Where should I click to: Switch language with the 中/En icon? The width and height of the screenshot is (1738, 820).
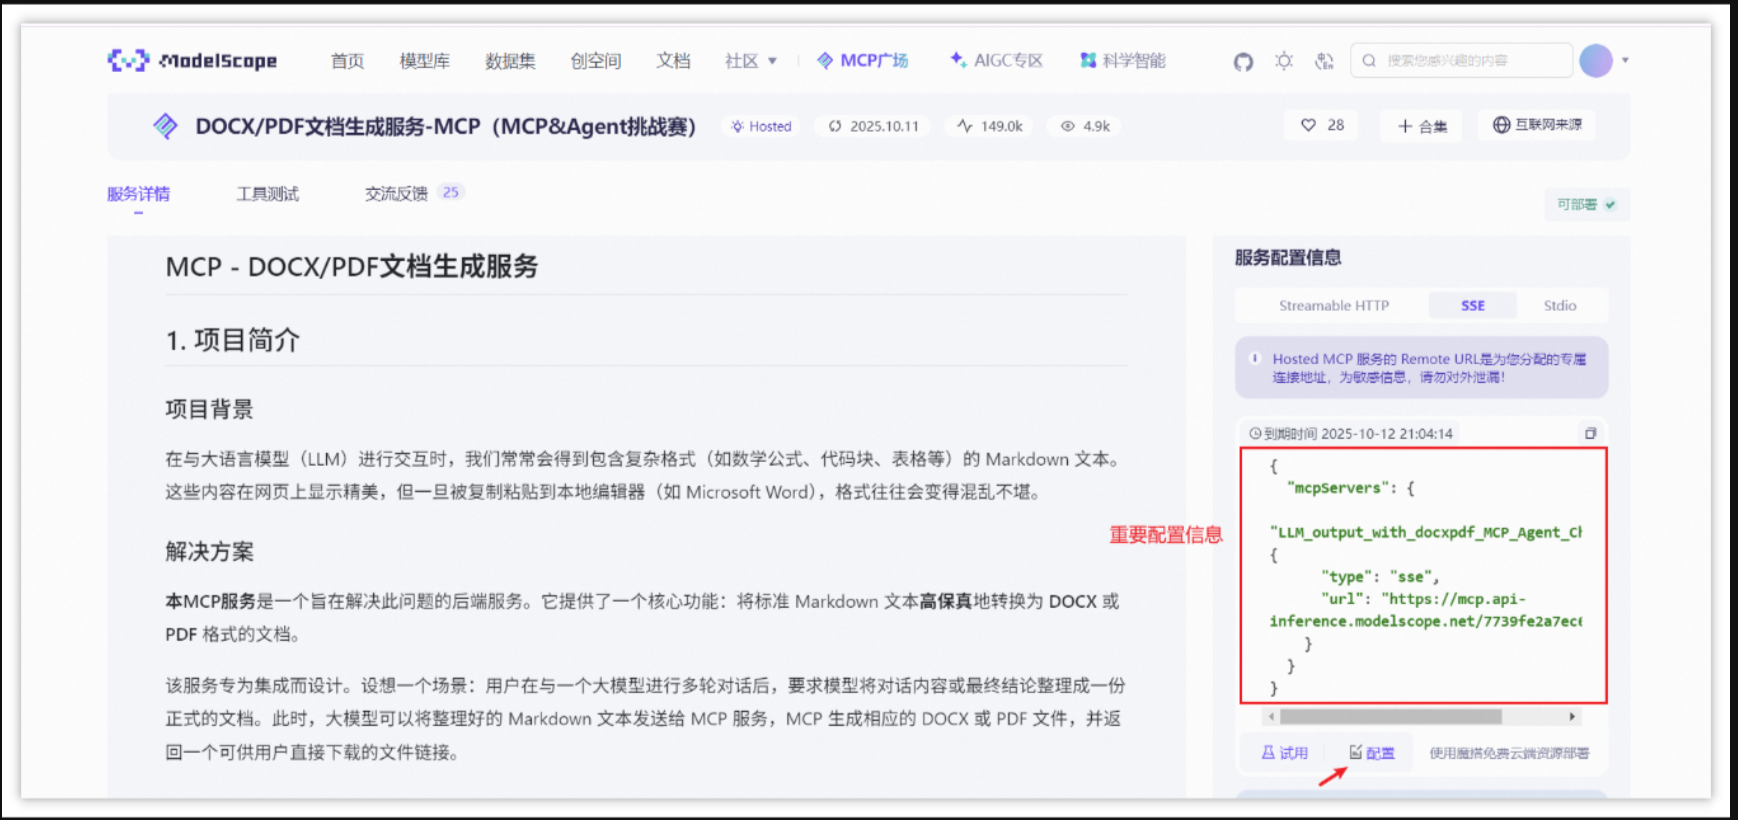1324,61
